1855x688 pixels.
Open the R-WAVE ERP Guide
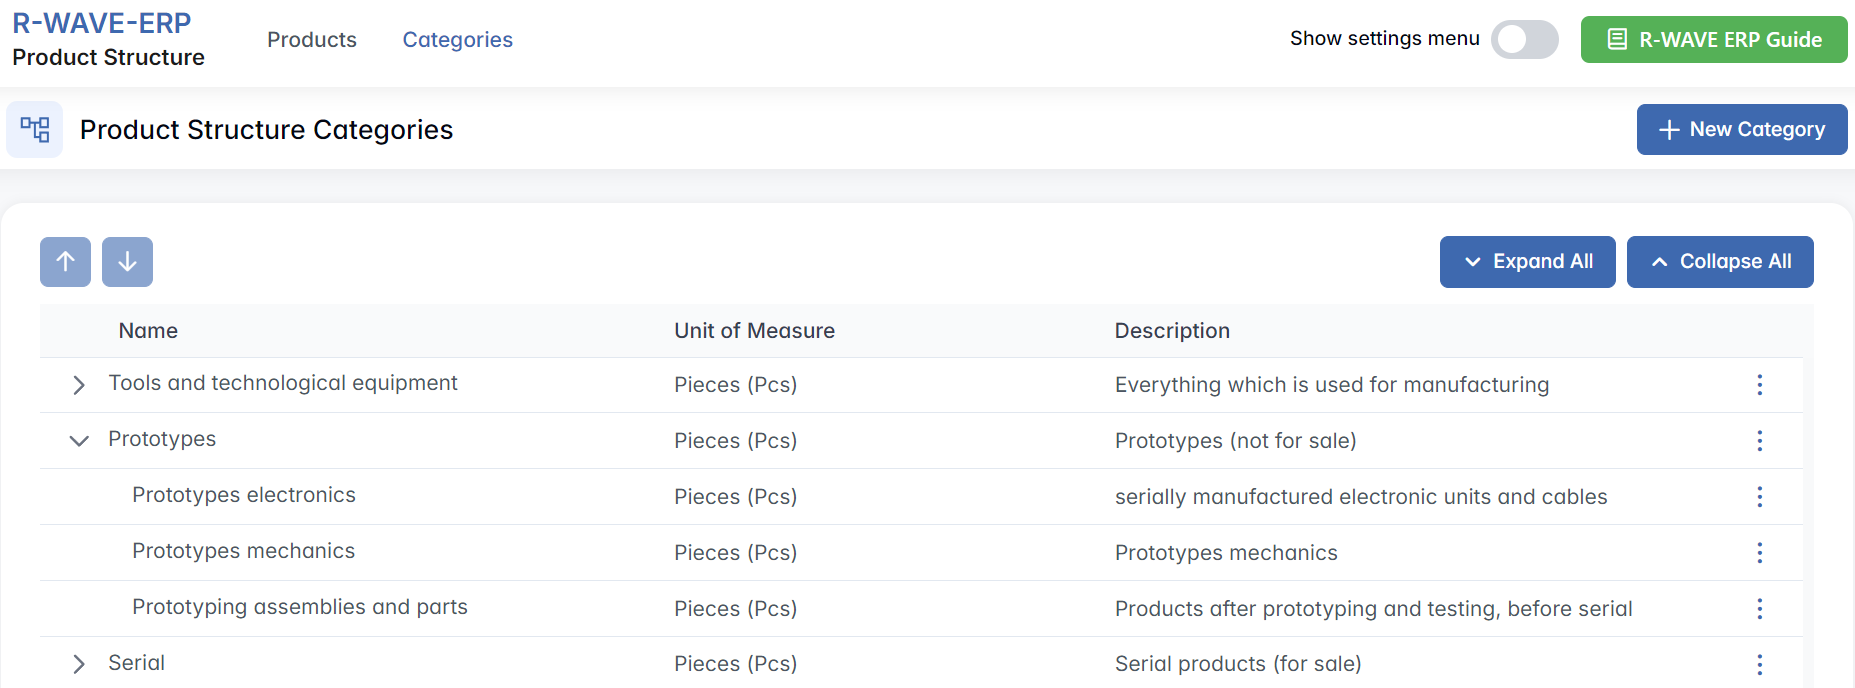click(x=1713, y=40)
